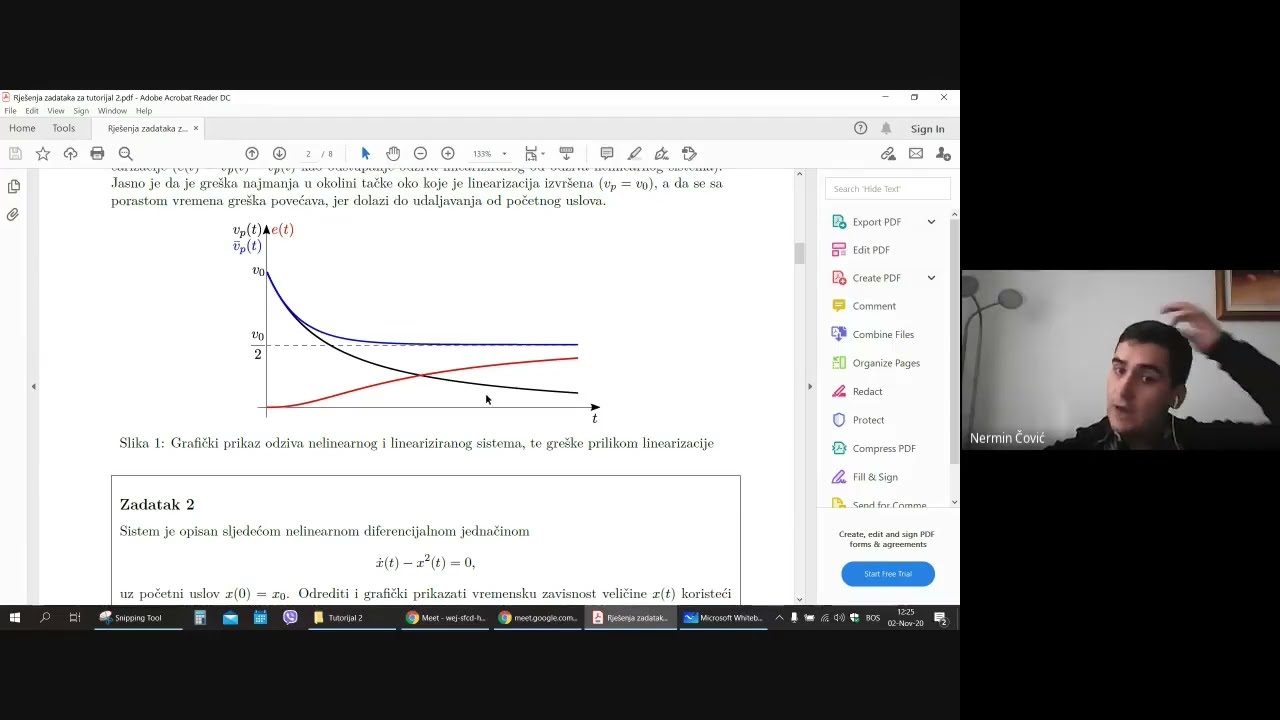The width and height of the screenshot is (1280, 720).
Task: Open the Protect tool
Action: [x=868, y=420]
